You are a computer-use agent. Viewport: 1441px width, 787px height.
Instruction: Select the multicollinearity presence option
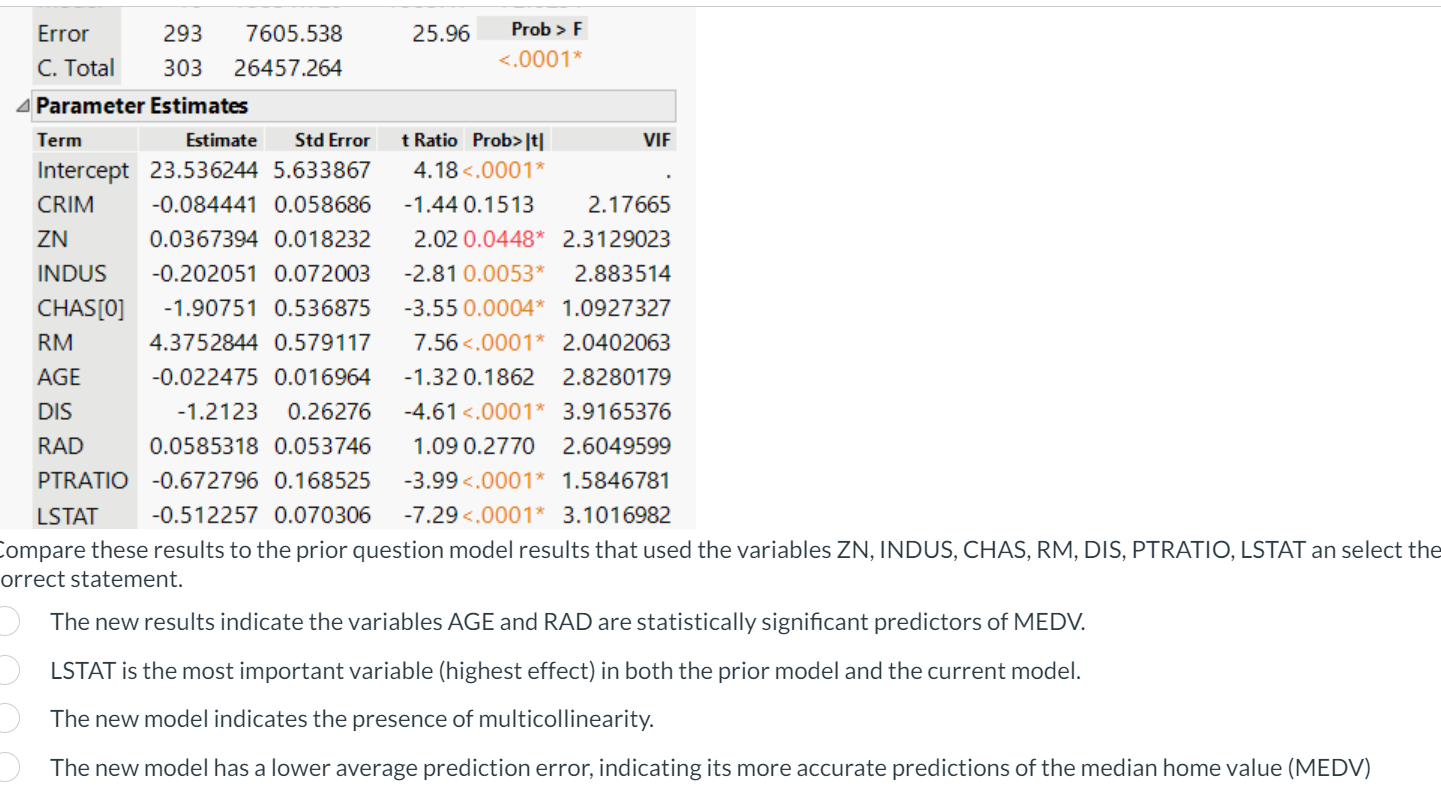point(8,719)
